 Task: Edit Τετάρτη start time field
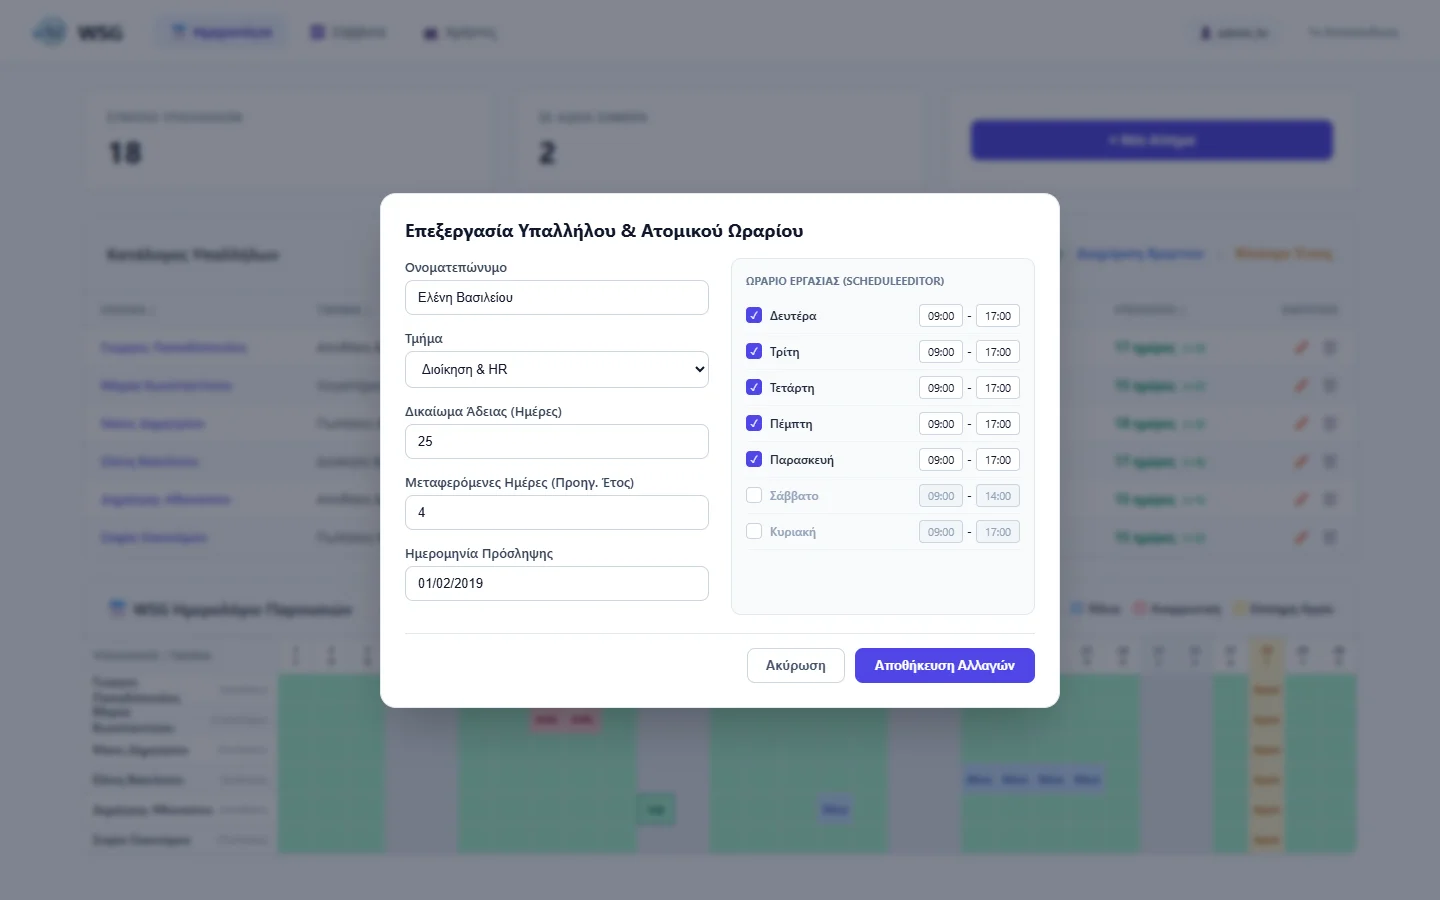(x=941, y=388)
